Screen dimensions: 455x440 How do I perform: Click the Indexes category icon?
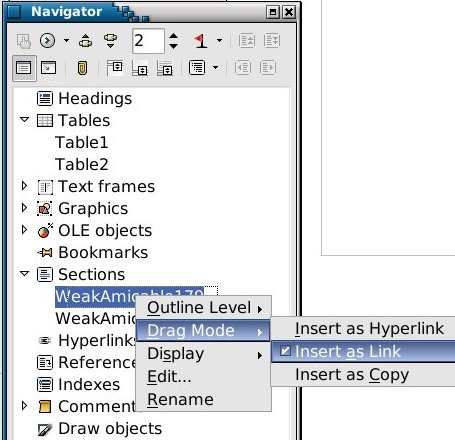[x=45, y=385]
